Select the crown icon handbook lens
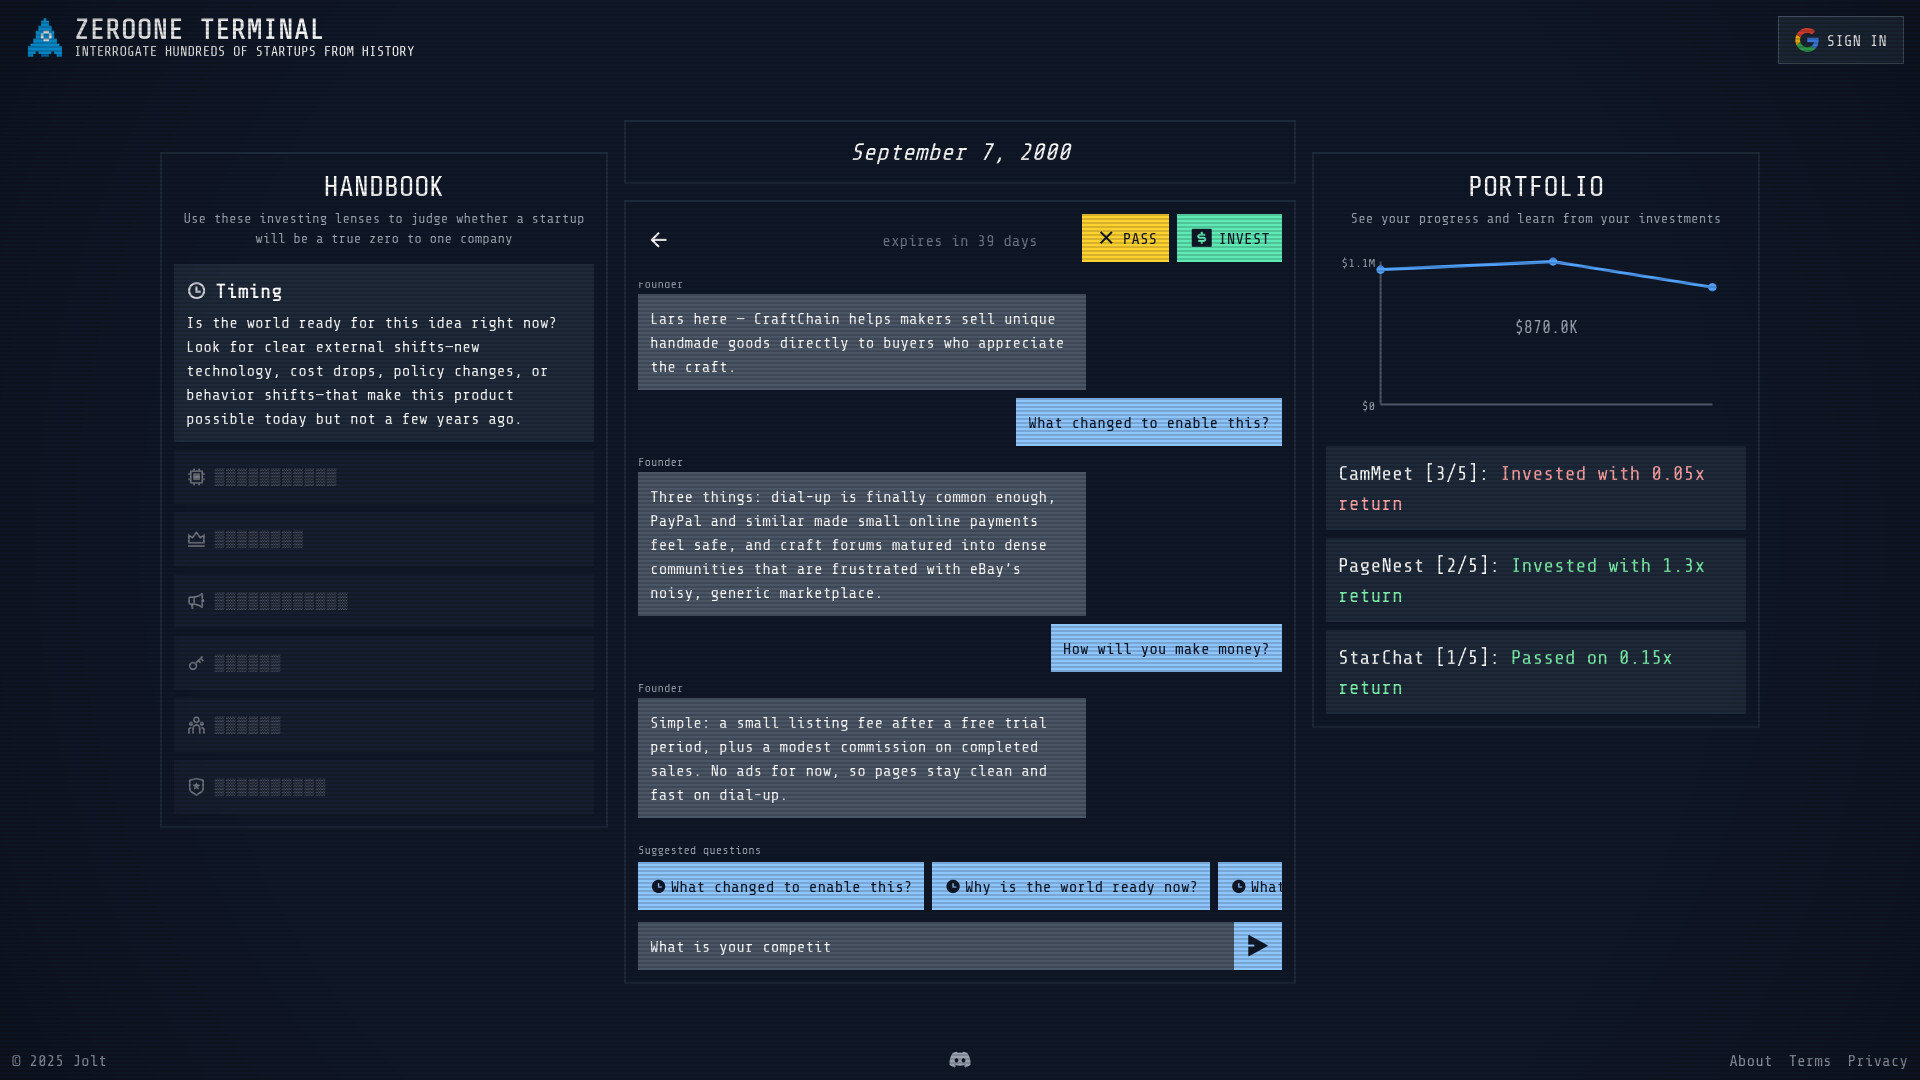The image size is (1920, 1080). pyautogui.click(x=196, y=539)
